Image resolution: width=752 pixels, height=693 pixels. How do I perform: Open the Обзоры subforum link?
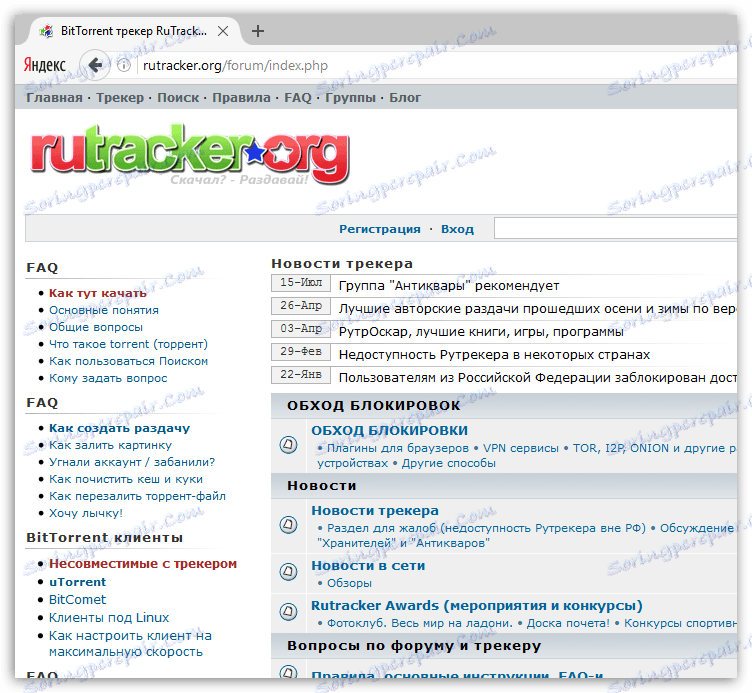point(349,584)
